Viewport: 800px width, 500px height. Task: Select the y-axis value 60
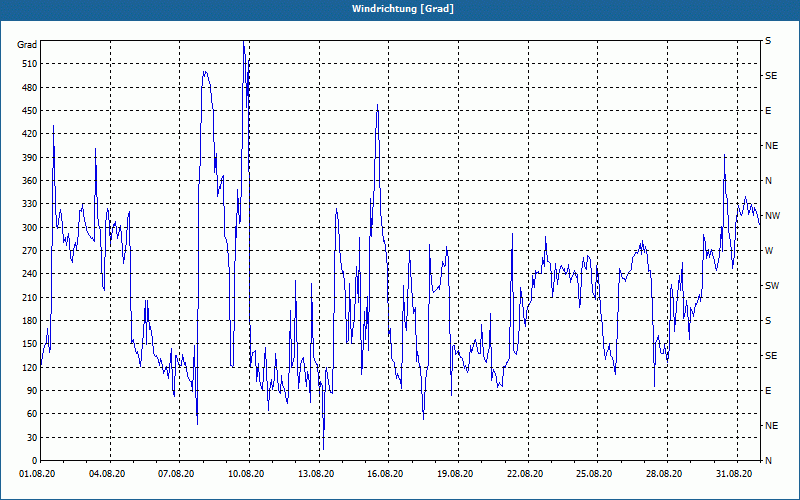pos(32,413)
